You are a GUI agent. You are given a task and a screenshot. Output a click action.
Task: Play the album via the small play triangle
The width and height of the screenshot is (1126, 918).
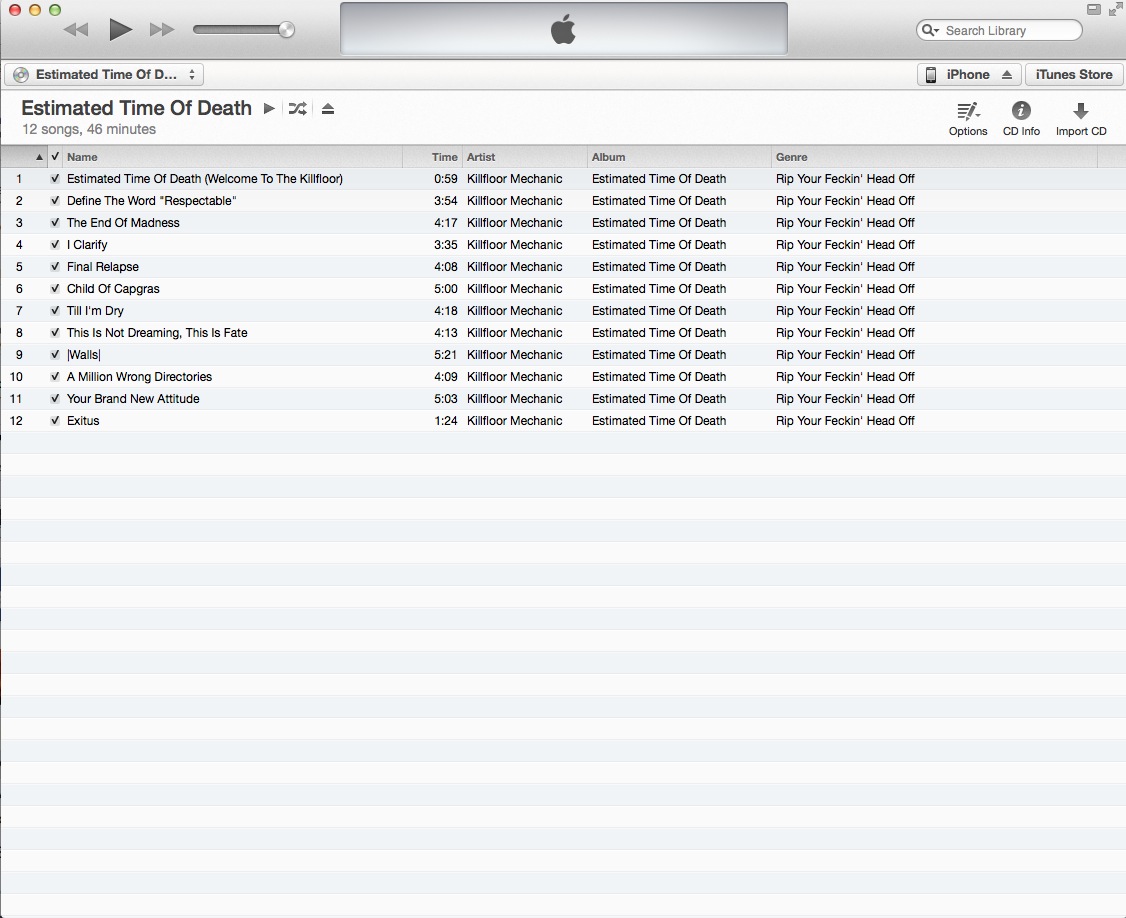point(269,108)
